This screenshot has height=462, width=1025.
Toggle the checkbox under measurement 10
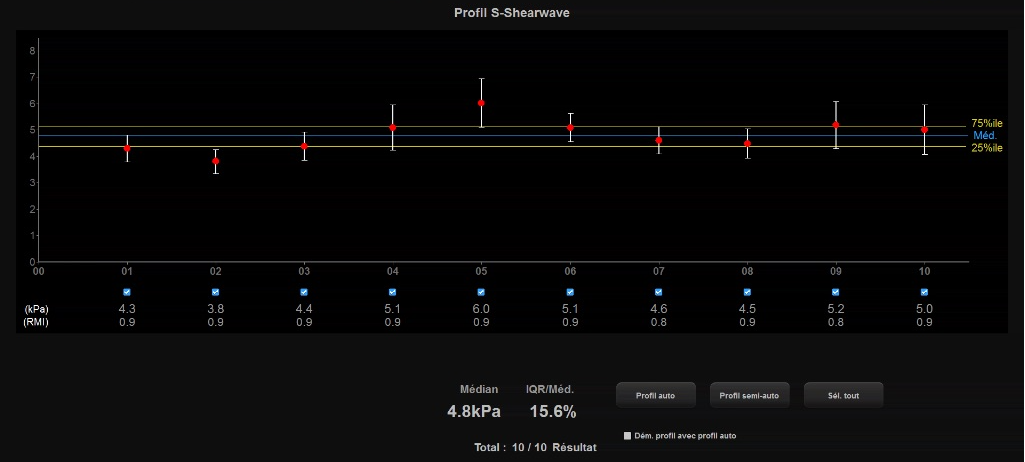click(924, 292)
